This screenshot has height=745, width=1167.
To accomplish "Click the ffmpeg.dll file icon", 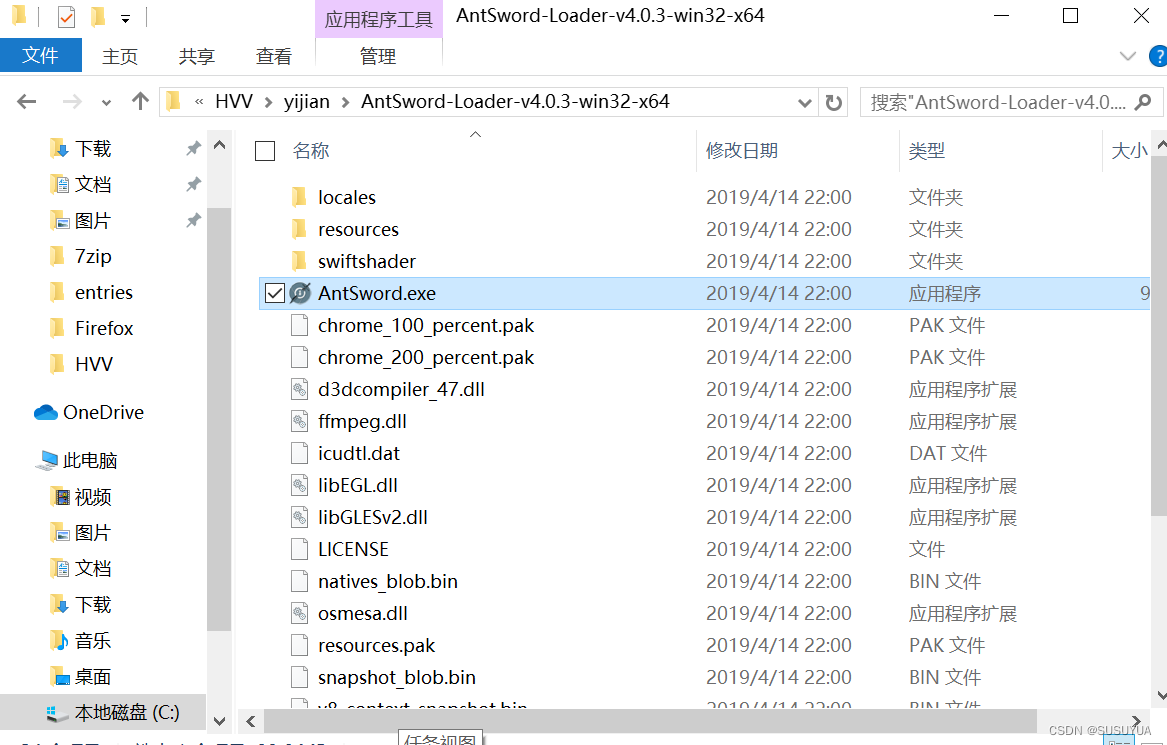I will 299,421.
